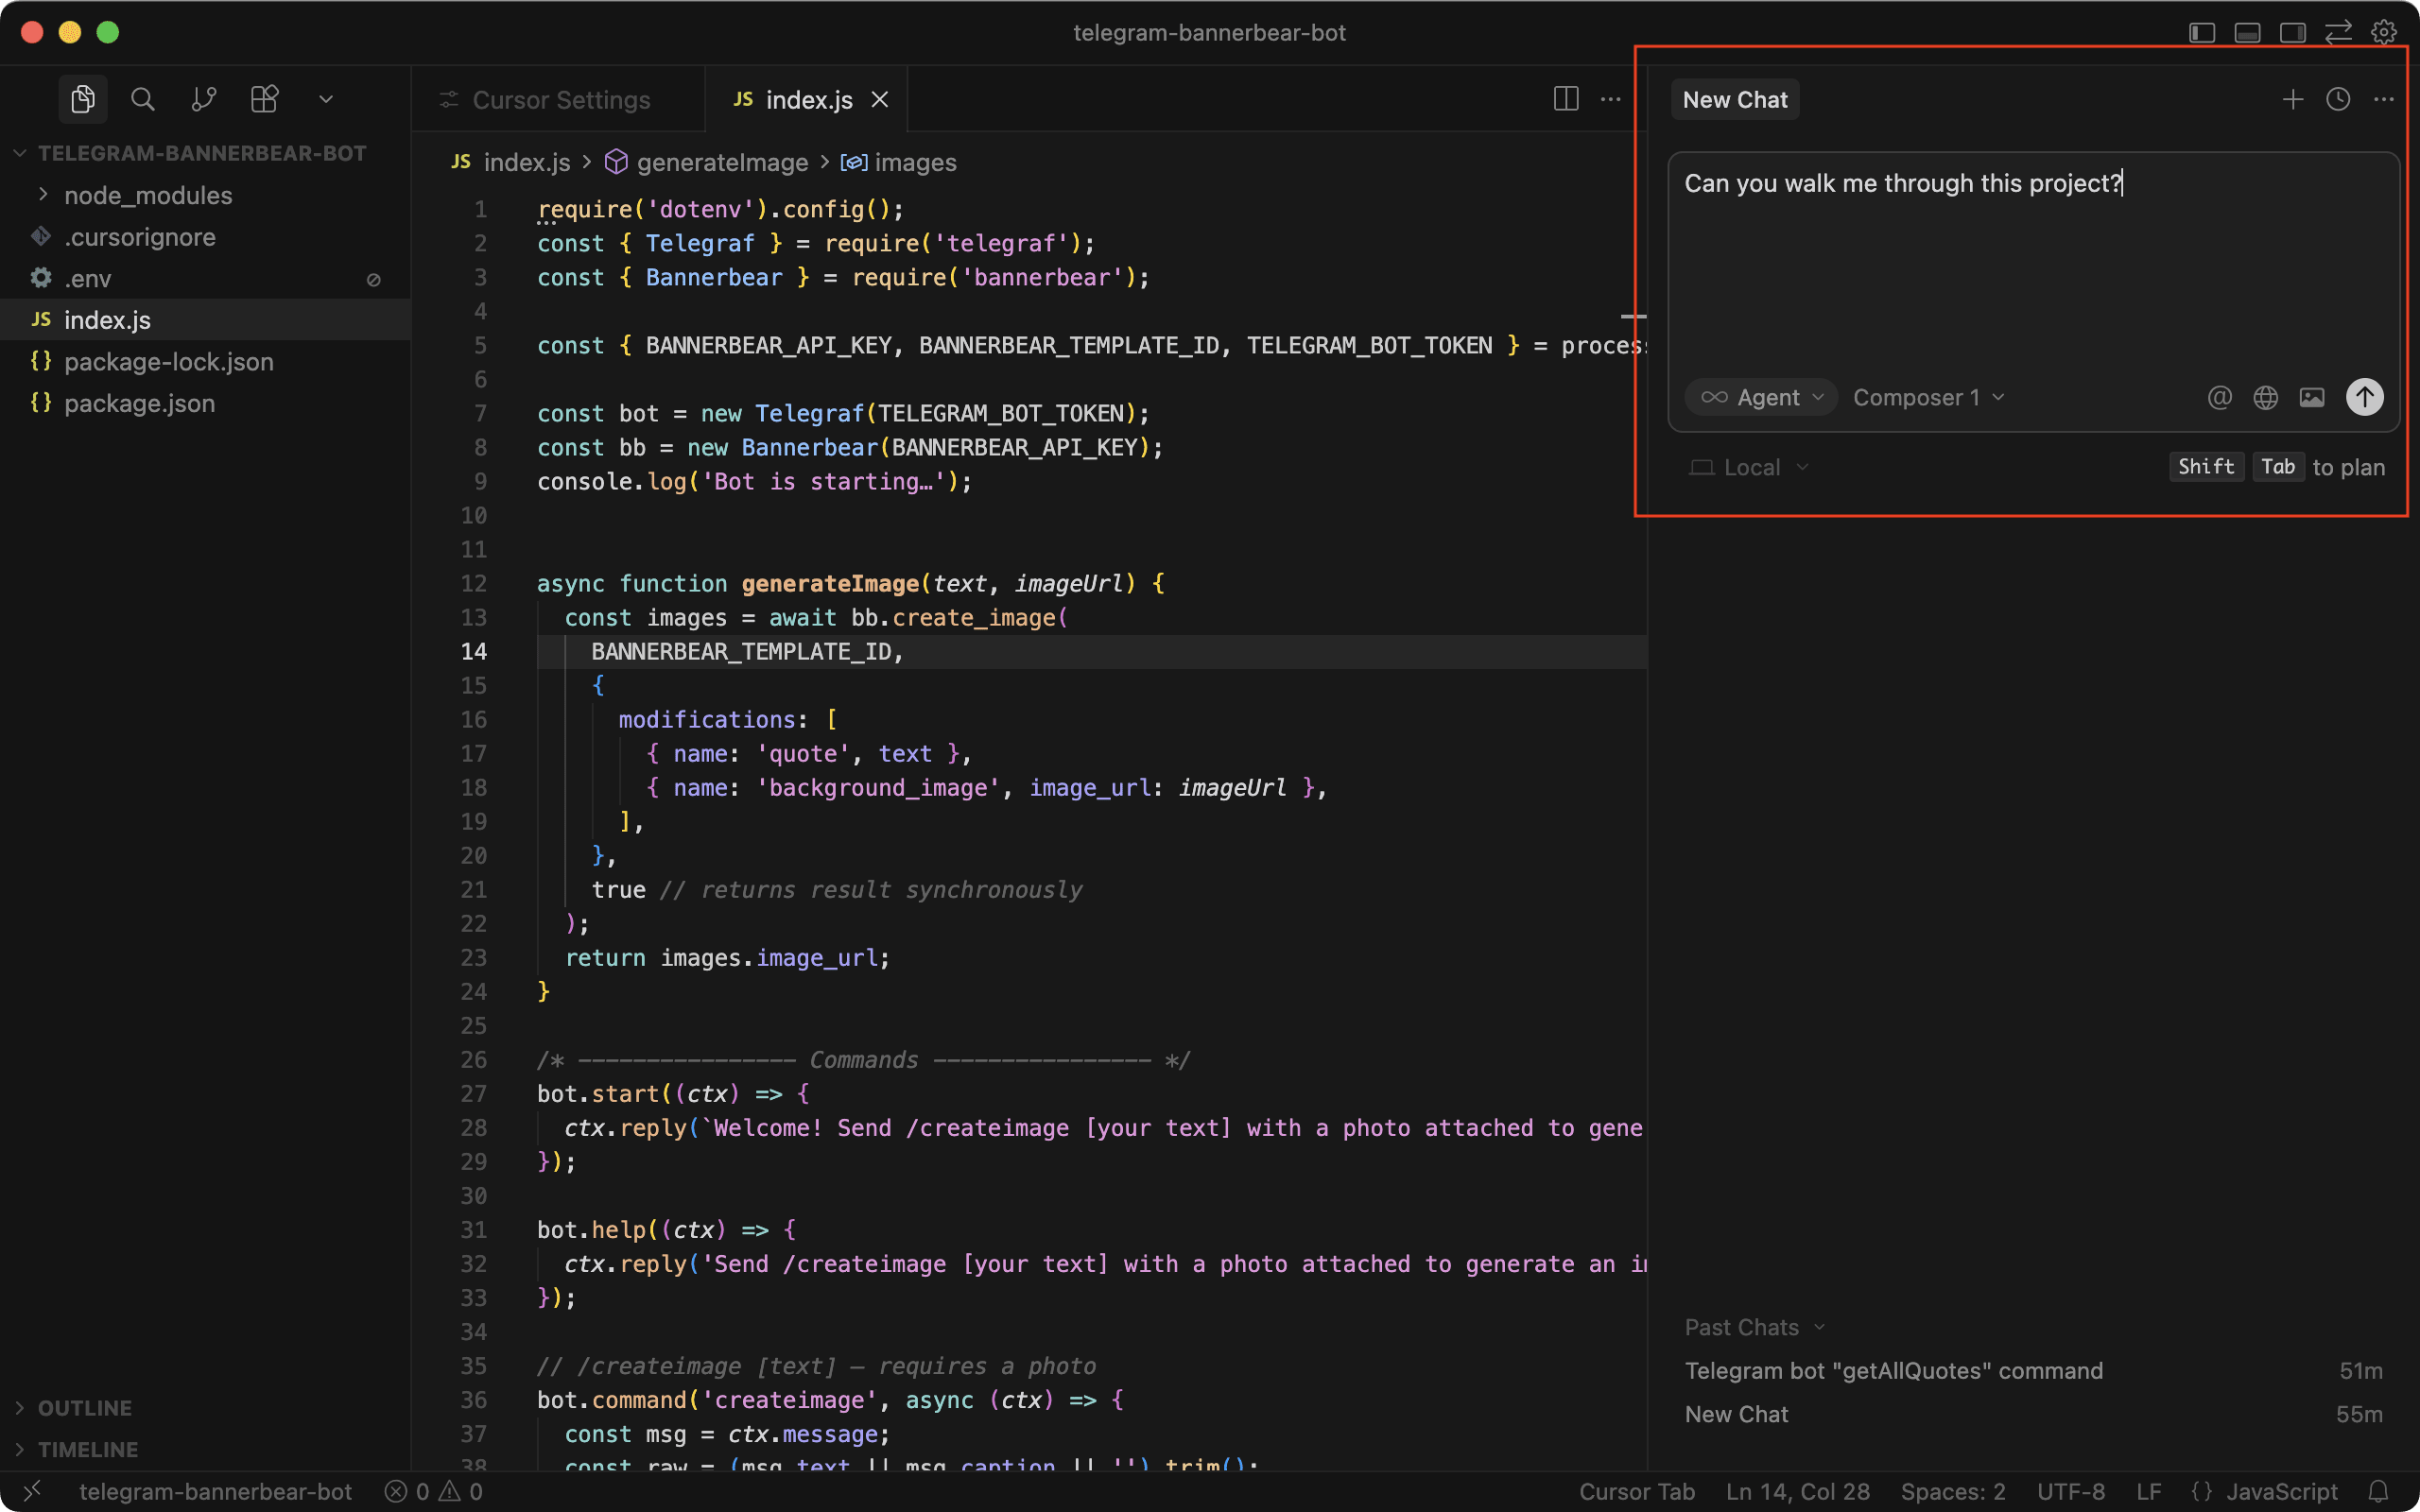Switch to the Cursor Settings tab
The image size is (2420, 1512).
(560, 99)
